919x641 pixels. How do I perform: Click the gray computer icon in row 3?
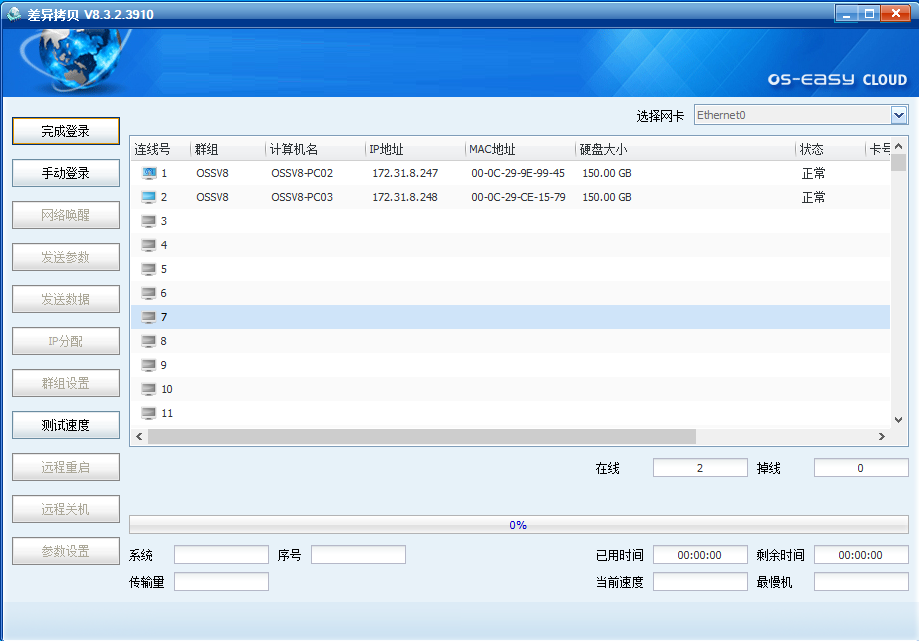click(x=149, y=221)
